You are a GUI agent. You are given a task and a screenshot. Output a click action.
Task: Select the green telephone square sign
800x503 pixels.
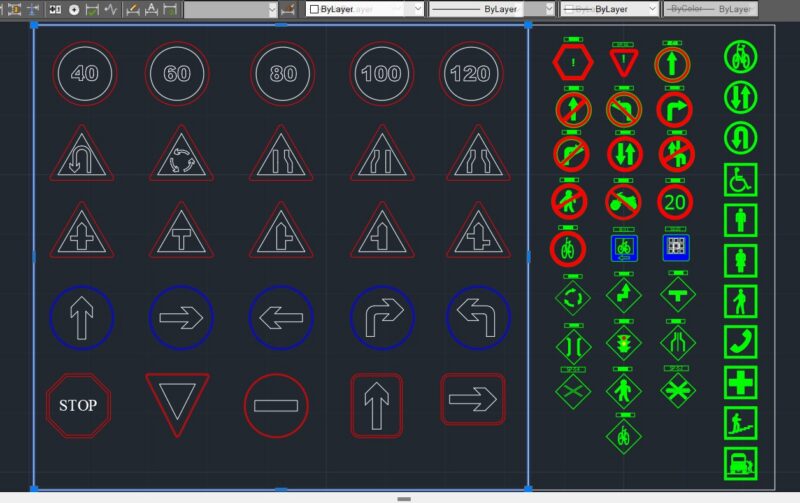pos(740,342)
